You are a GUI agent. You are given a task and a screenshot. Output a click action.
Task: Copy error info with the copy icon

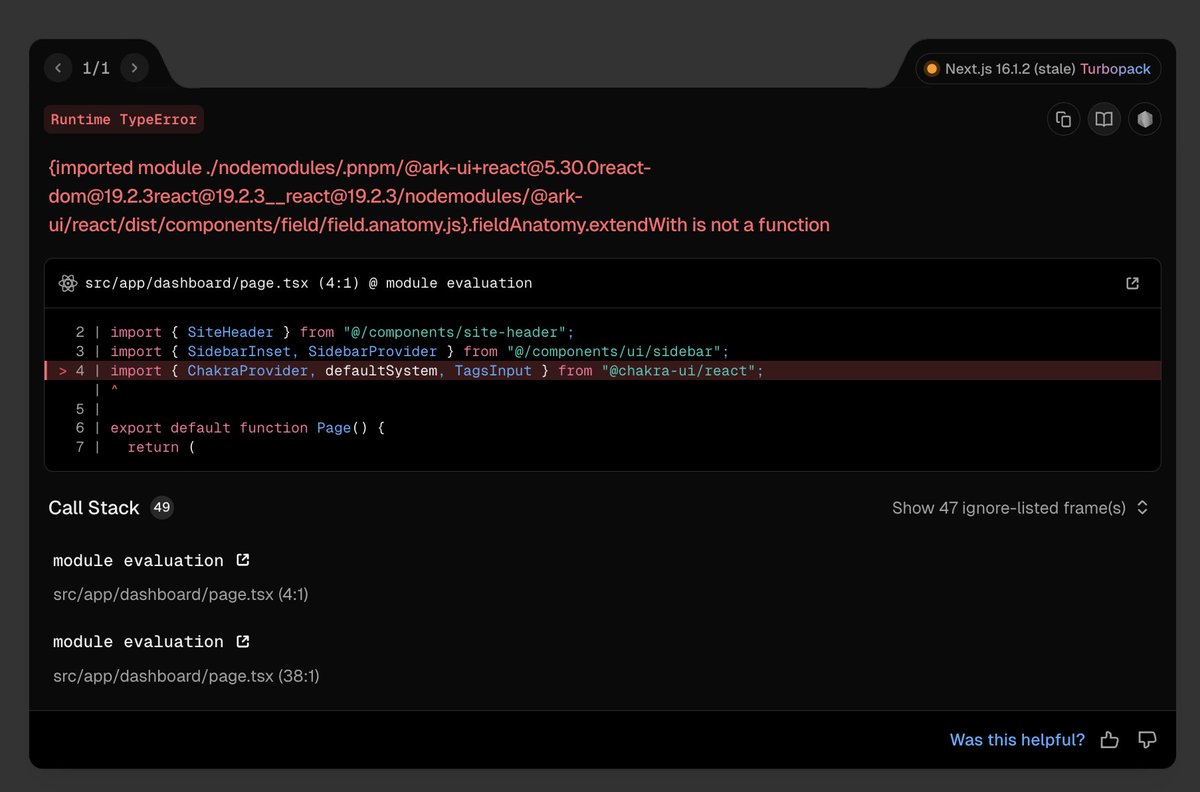[1063, 120]
